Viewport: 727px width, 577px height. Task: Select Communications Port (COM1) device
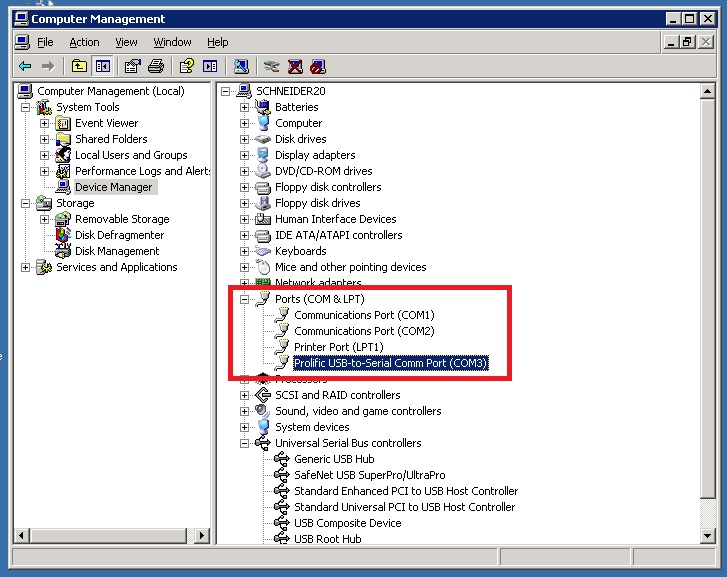click(x=363, y=315)
